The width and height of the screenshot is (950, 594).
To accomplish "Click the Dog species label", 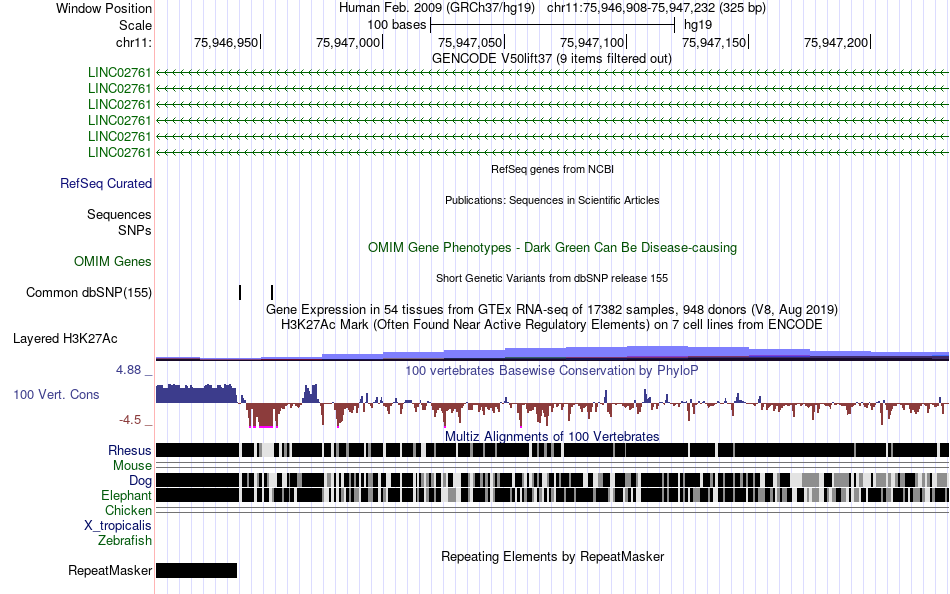I will click(140, 481).
